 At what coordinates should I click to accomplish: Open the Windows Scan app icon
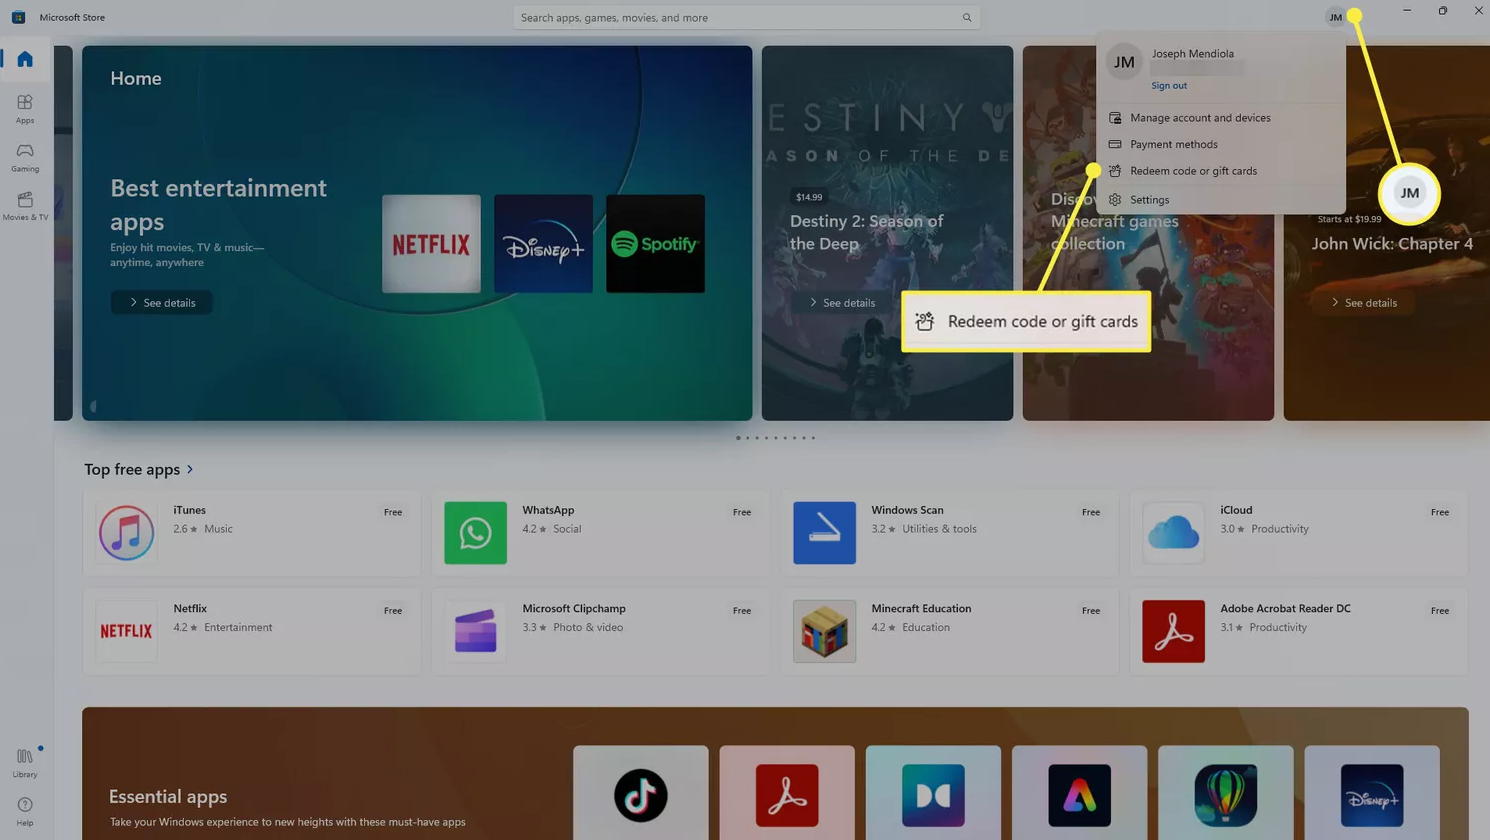point(824,533)
